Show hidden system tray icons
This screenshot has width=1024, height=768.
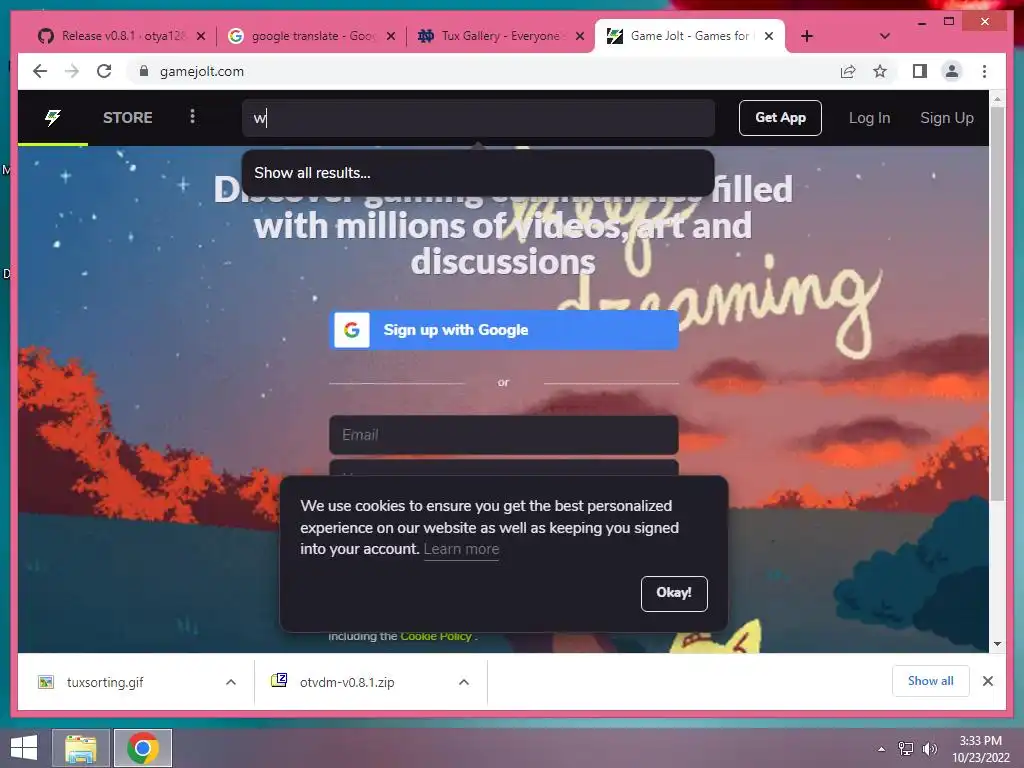pyautogui.click(x=882, y=749)
